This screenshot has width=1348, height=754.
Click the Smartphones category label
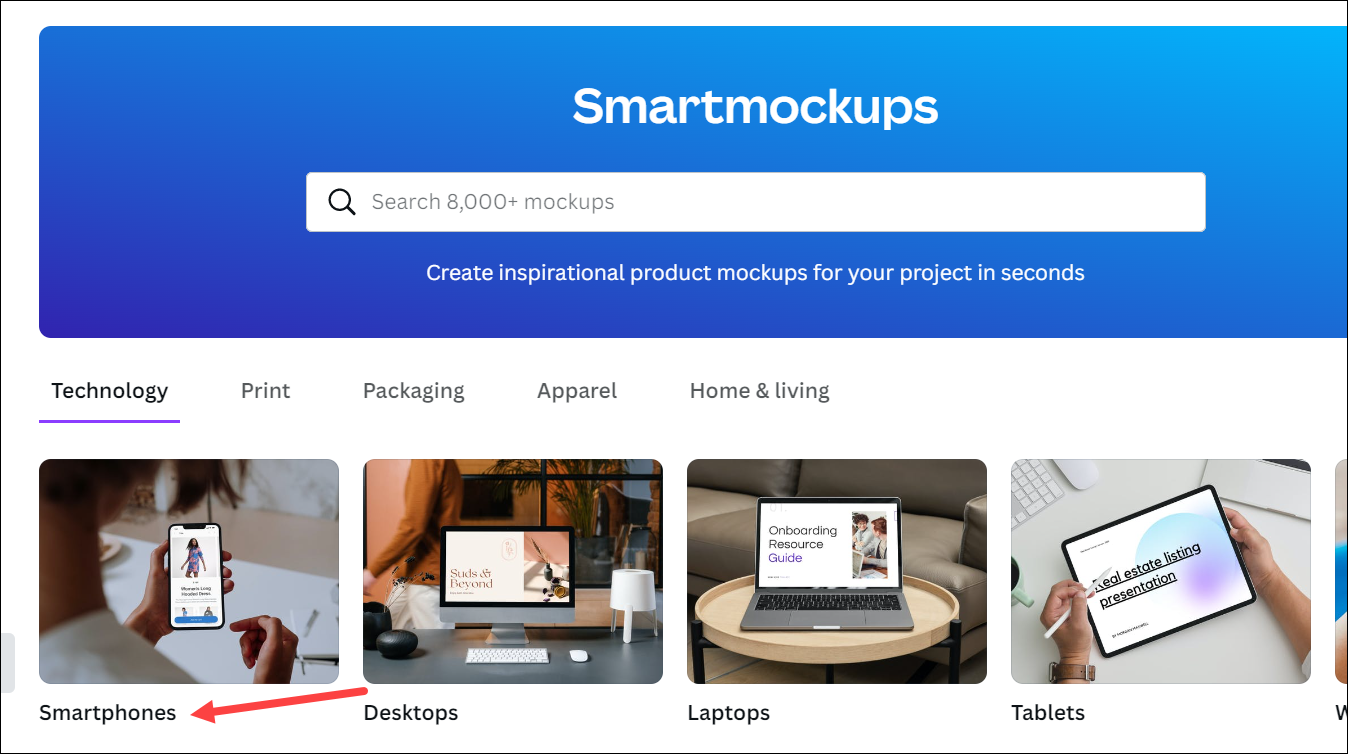108,713
